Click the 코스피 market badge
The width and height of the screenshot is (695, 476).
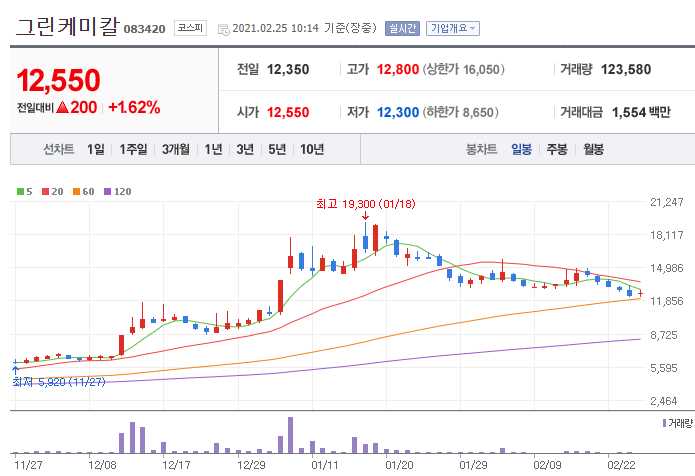point(191,28)
